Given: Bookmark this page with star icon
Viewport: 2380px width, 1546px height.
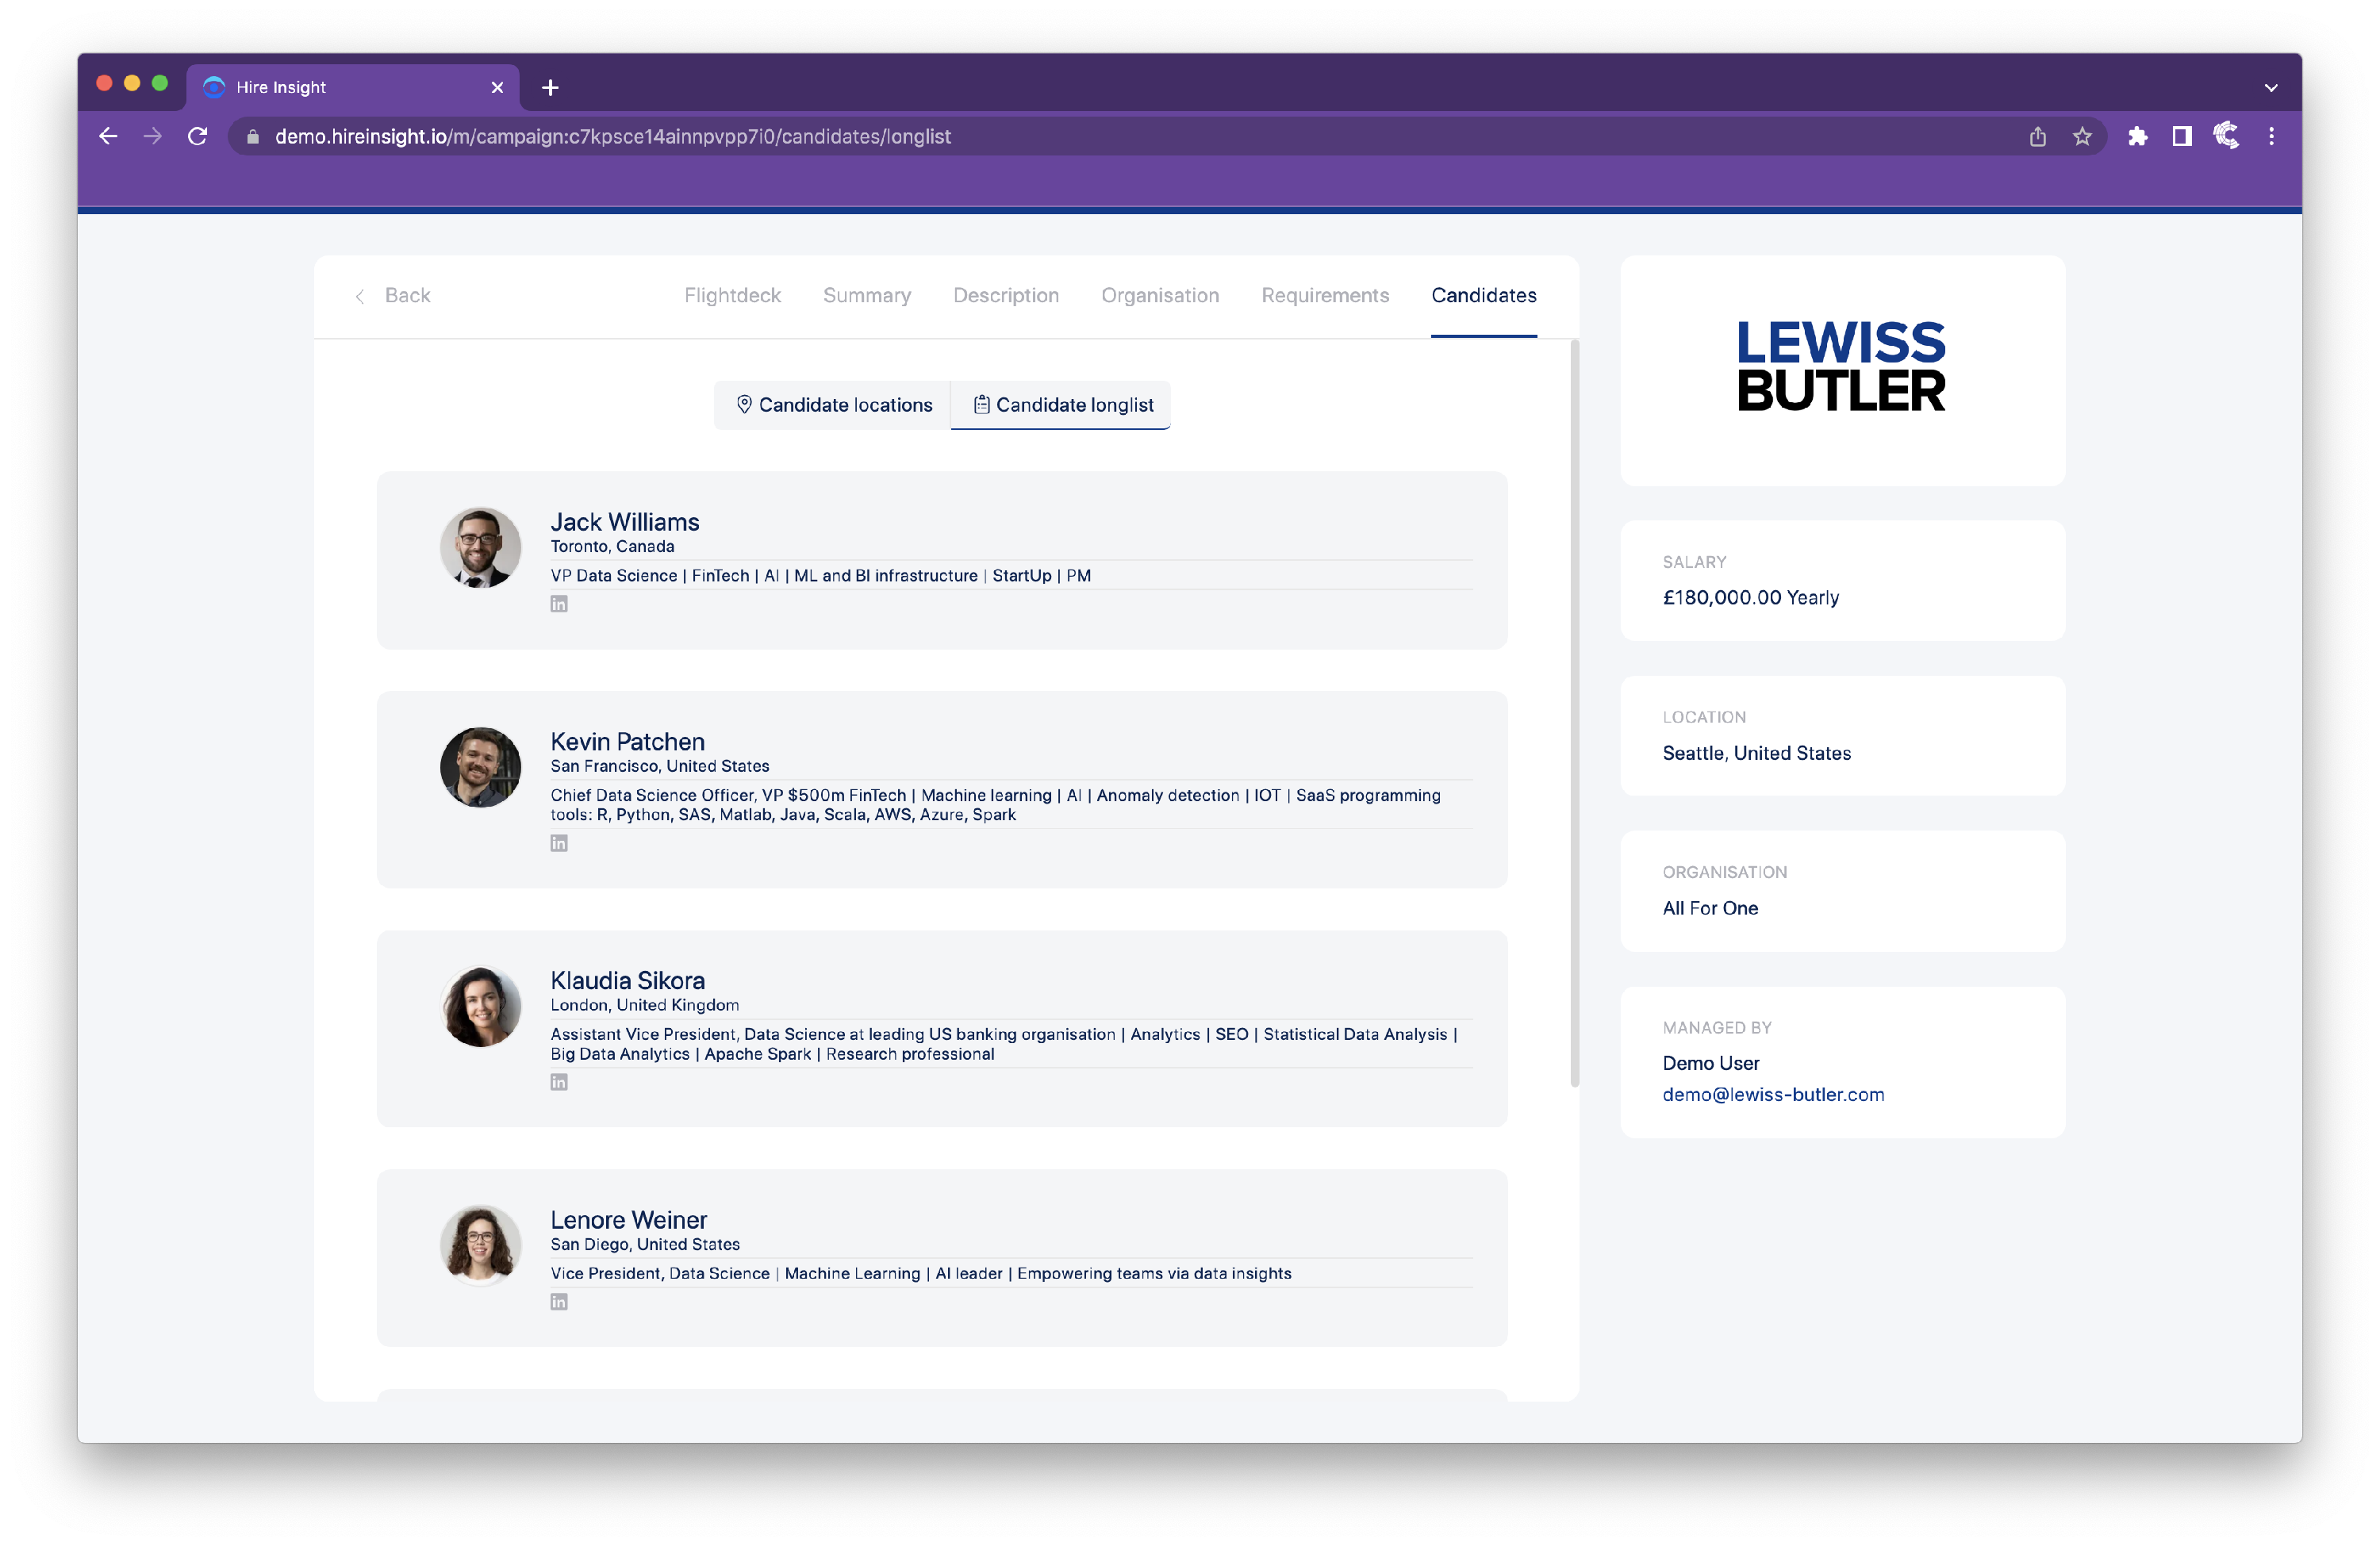Looking at the screenshot, I should [x=2082, y=137].
